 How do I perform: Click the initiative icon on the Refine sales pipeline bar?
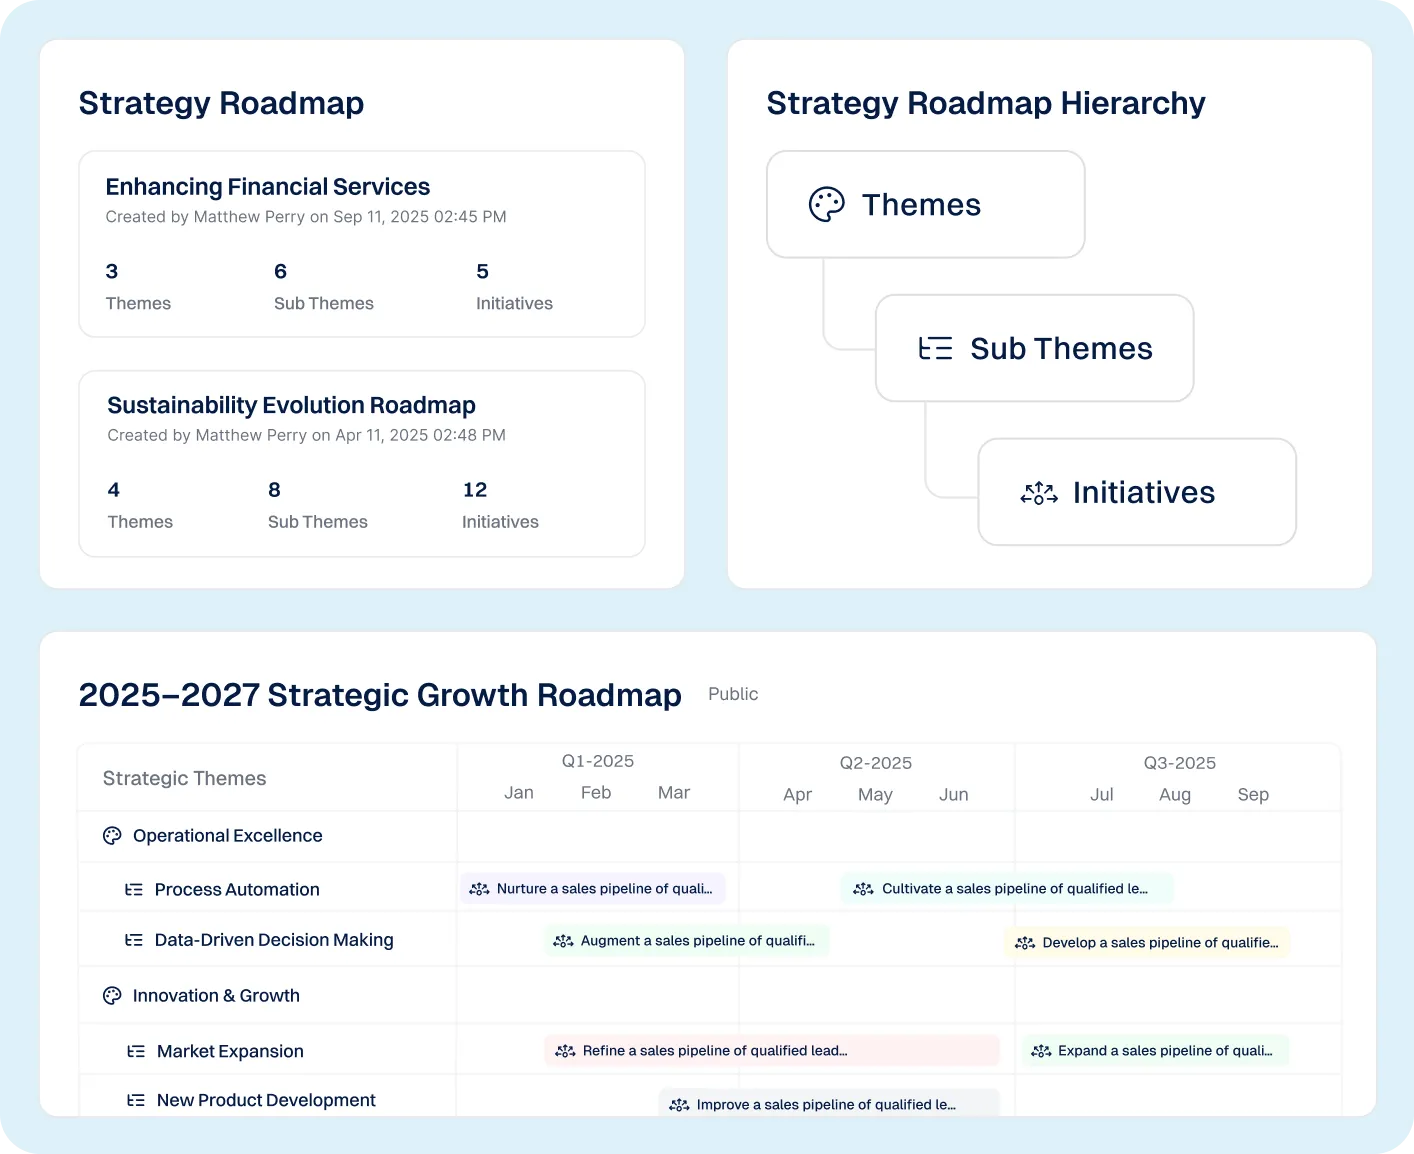565,1050
